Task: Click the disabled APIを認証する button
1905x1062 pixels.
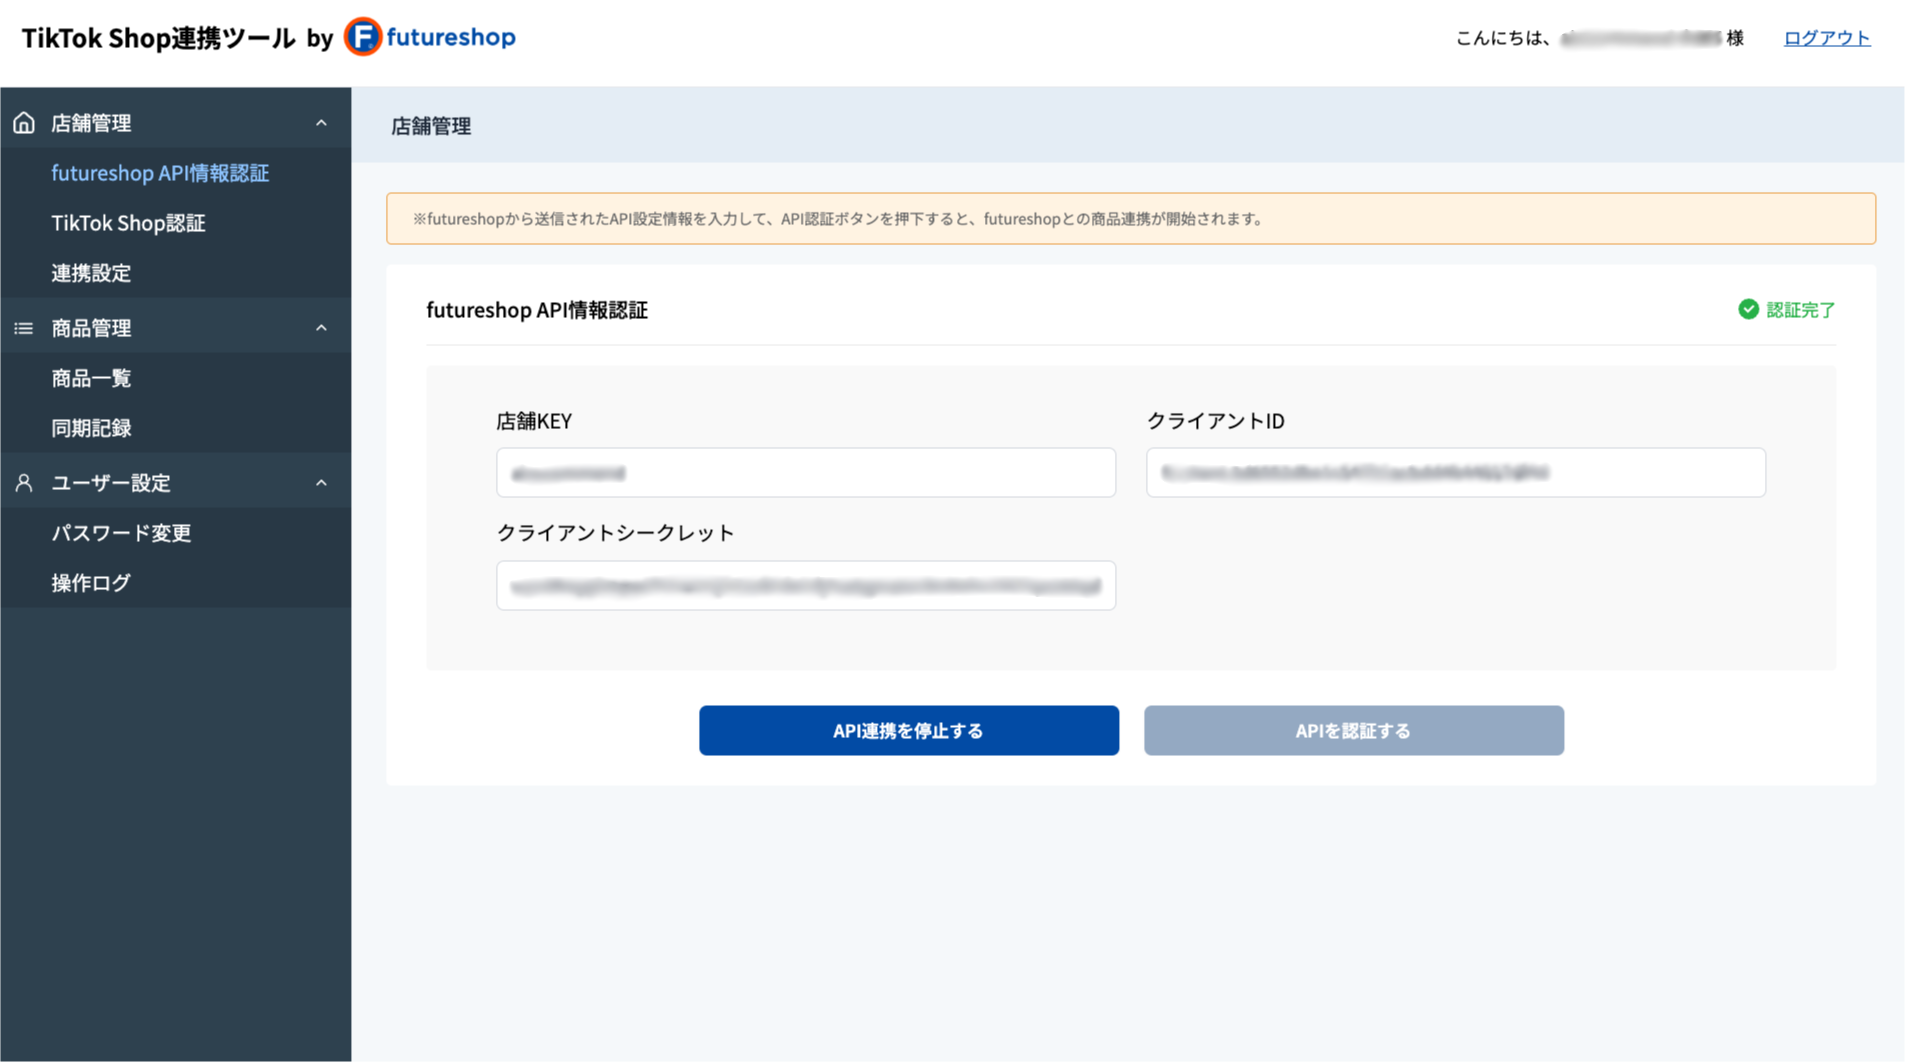Action: 1352,730
